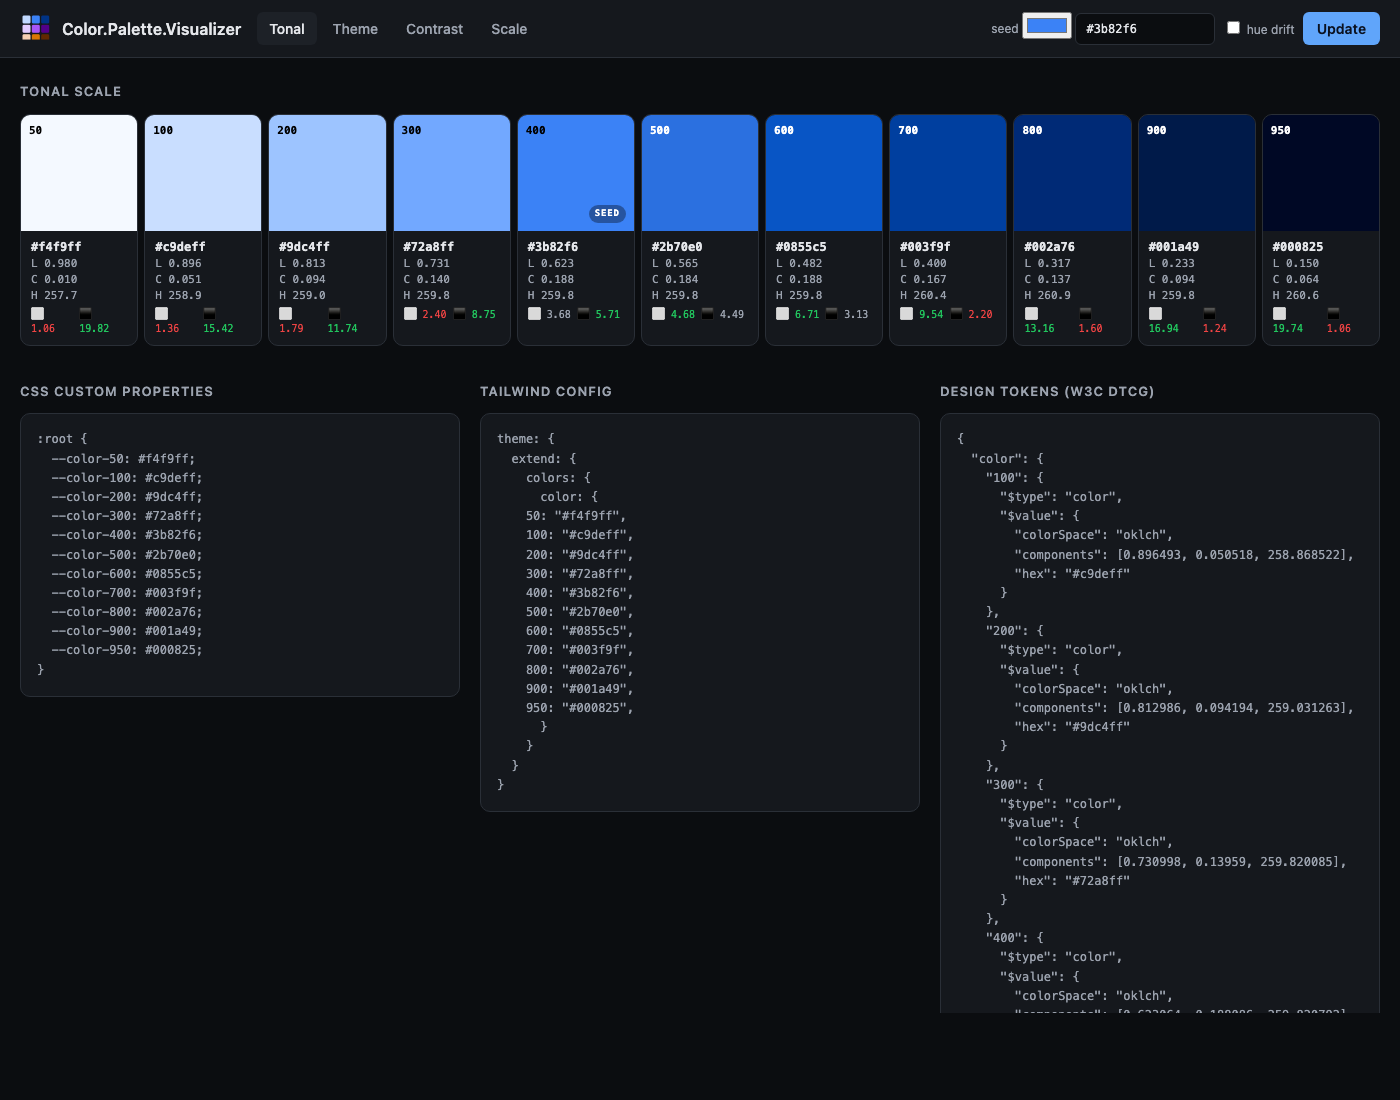Click the Tailwind config code block

[700, 612]
